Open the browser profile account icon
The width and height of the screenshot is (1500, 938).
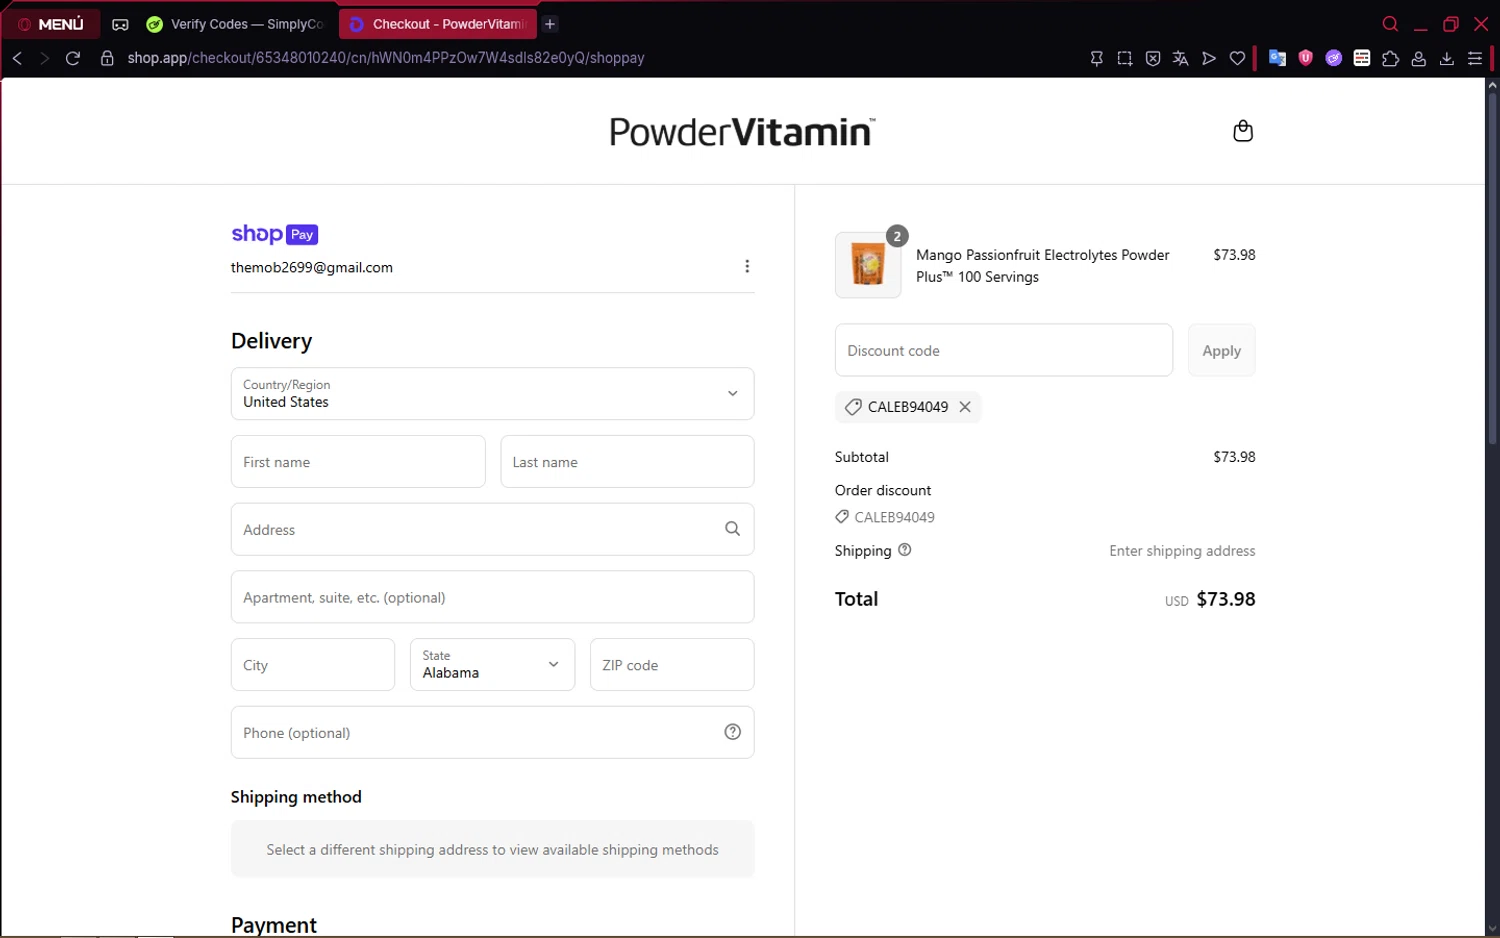1418,59
